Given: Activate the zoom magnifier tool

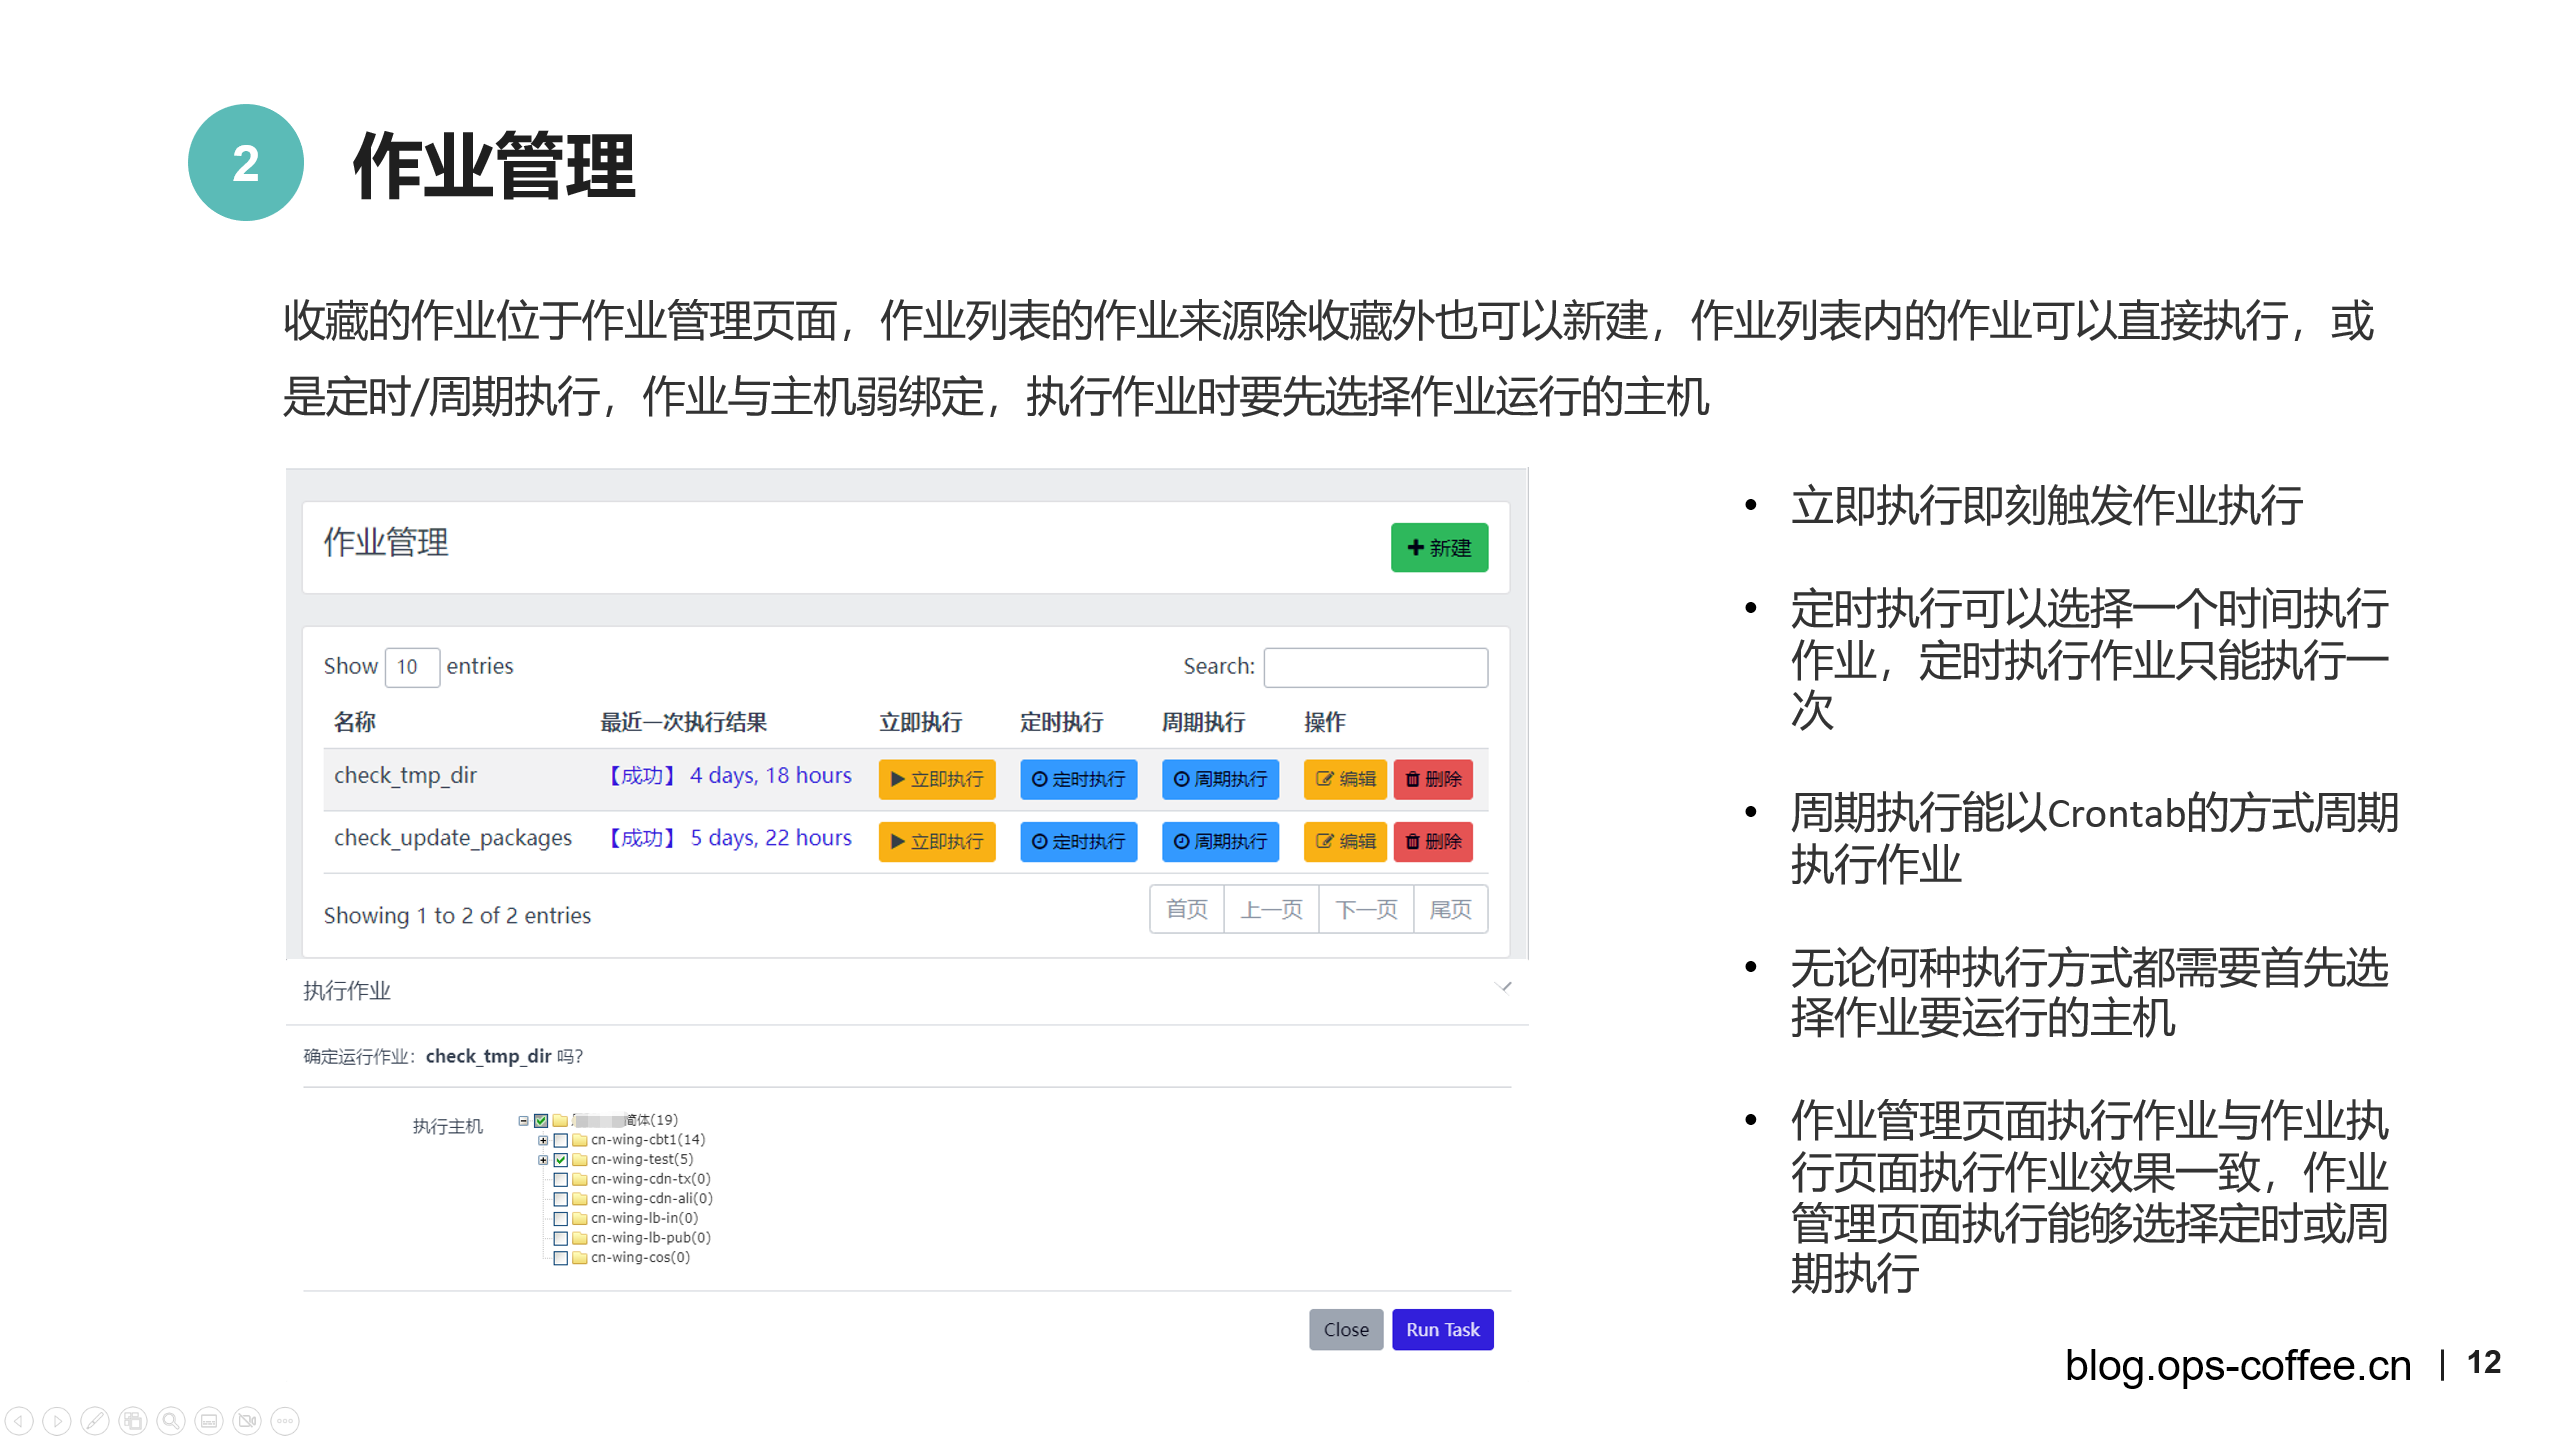Looking at the screenshot, I should (171, 1420).
